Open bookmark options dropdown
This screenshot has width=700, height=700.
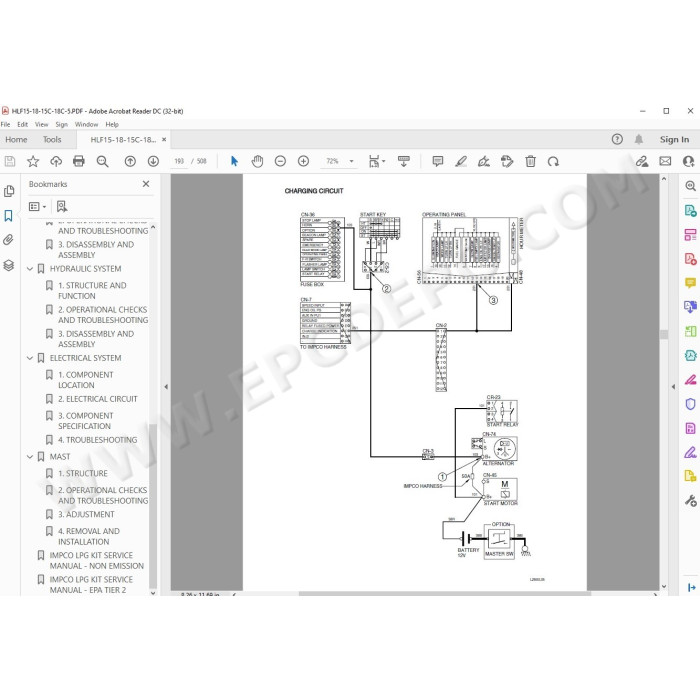[x=38, y=206]
